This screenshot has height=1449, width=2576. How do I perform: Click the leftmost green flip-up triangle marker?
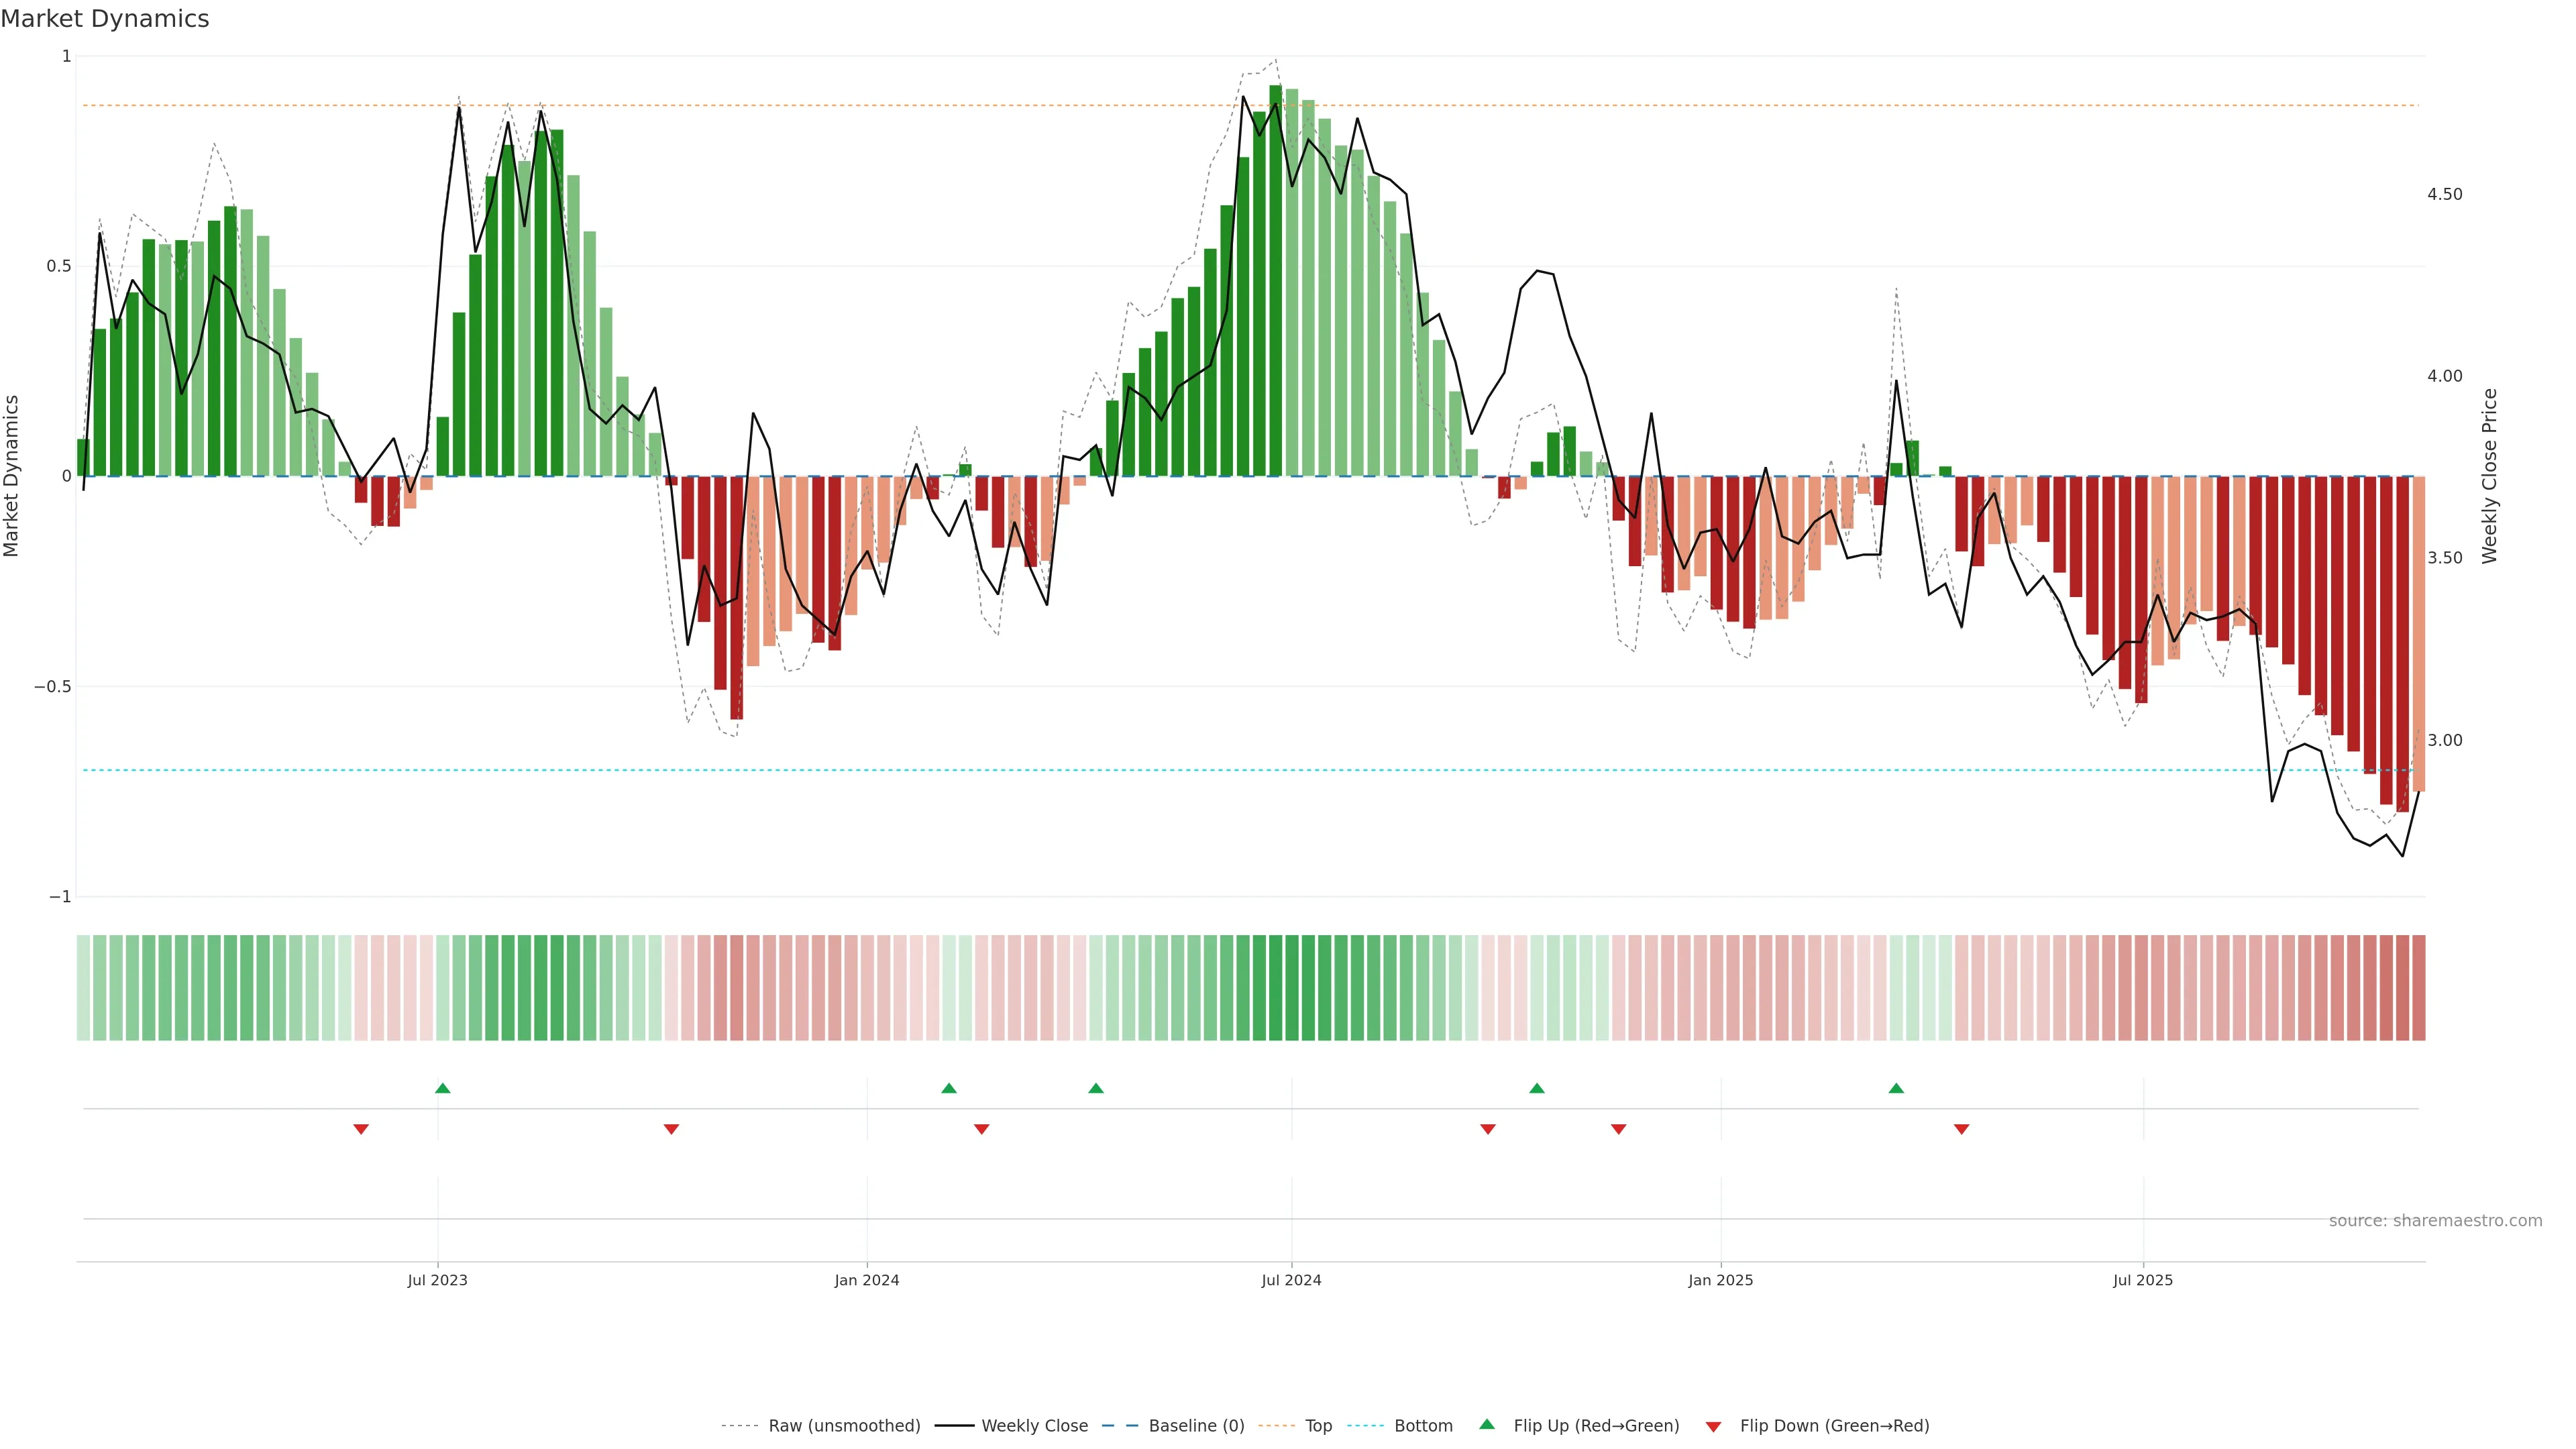click(443, 1088)
